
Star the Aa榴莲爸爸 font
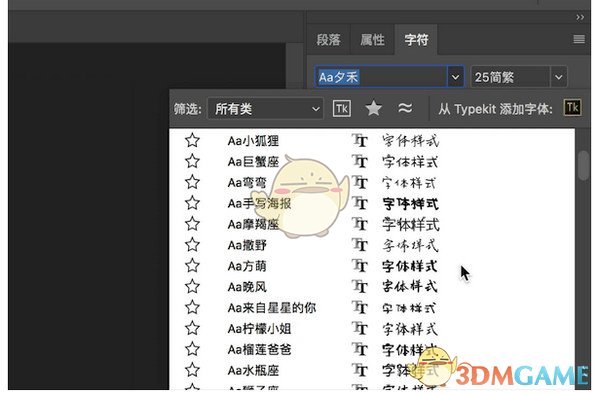[x=192, y=349]
